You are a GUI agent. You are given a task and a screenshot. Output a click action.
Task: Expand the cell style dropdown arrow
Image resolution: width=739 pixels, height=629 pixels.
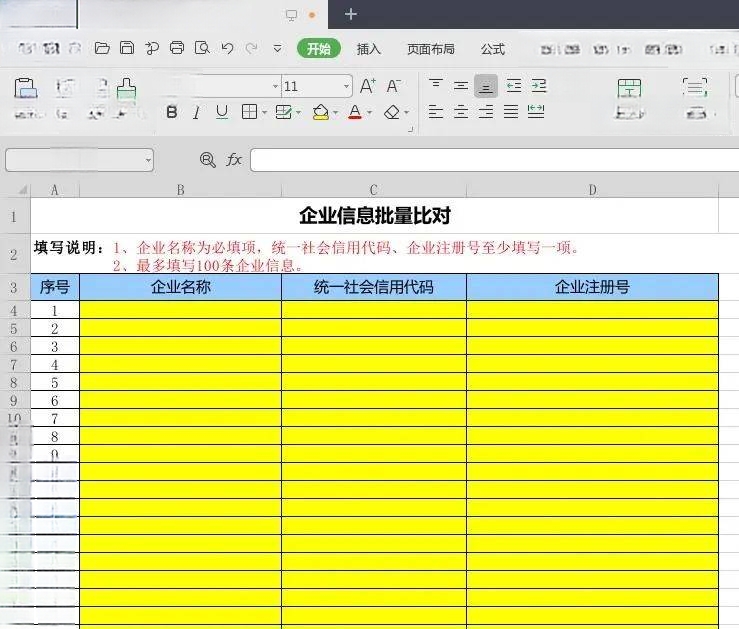(299, 112)
